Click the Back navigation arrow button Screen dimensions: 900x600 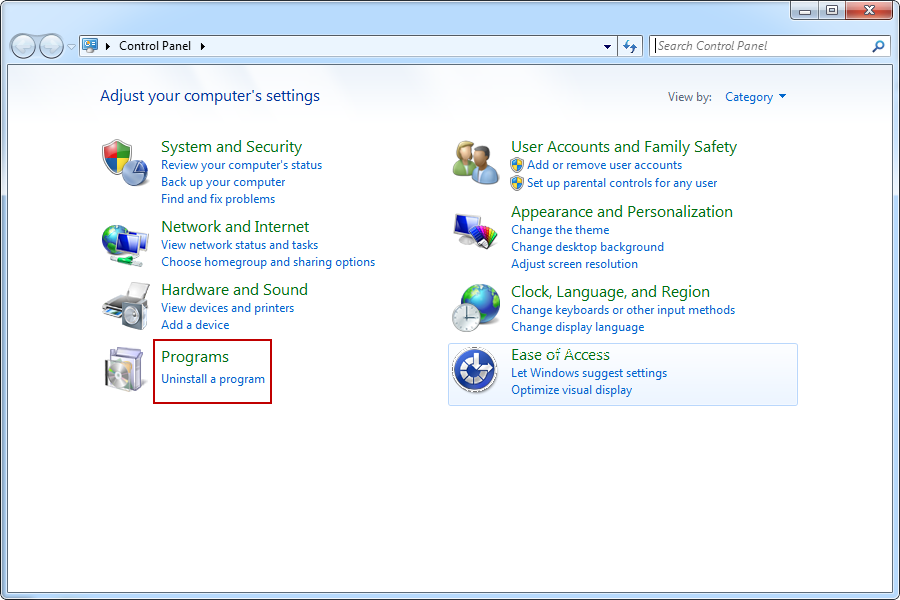(24, 46)
